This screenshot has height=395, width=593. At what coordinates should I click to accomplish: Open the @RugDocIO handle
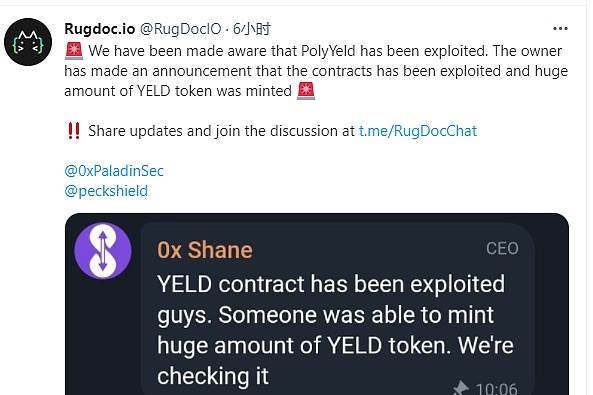pos(181,29)
